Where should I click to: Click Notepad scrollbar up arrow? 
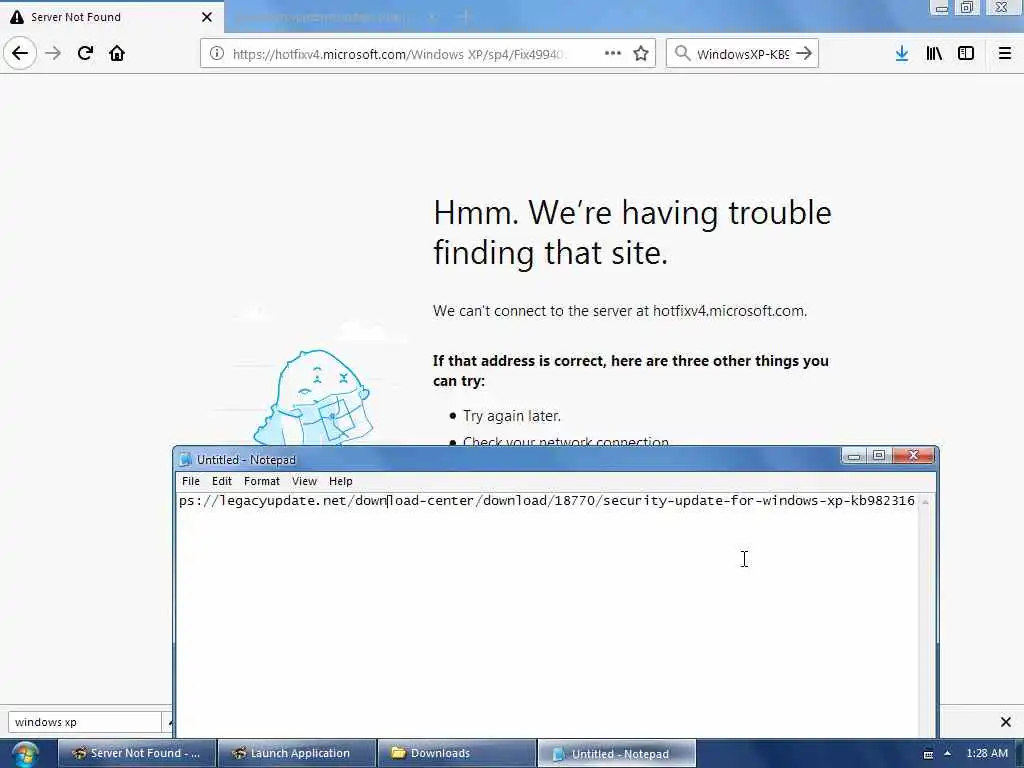(925, 502)
